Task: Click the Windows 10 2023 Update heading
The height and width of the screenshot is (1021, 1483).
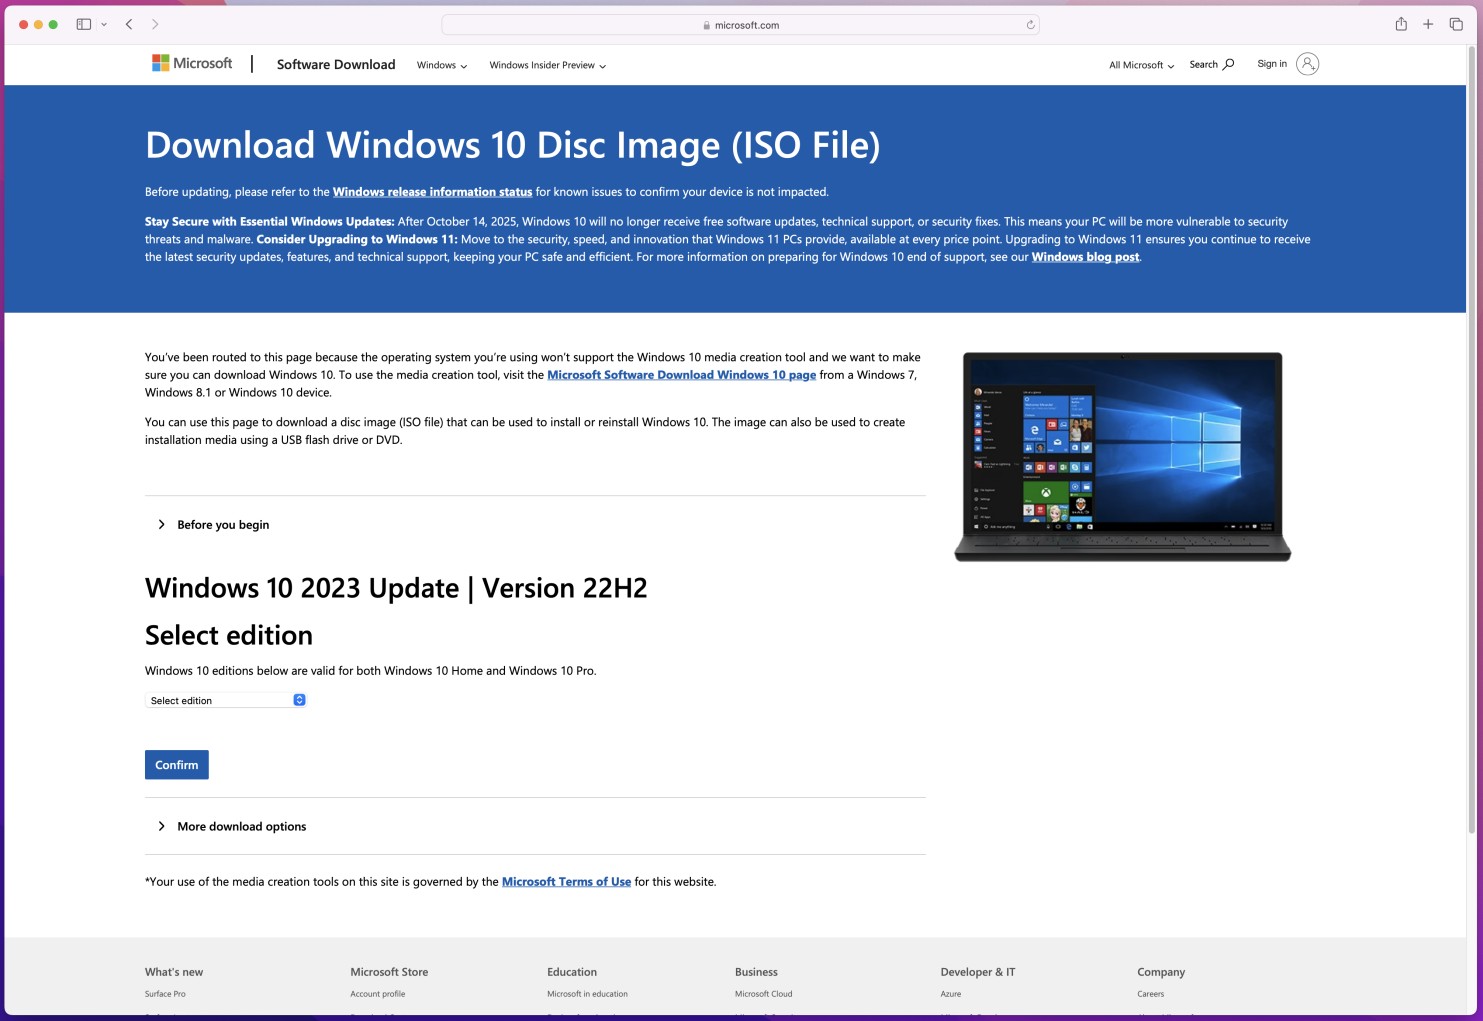Action: coord(396,588)
